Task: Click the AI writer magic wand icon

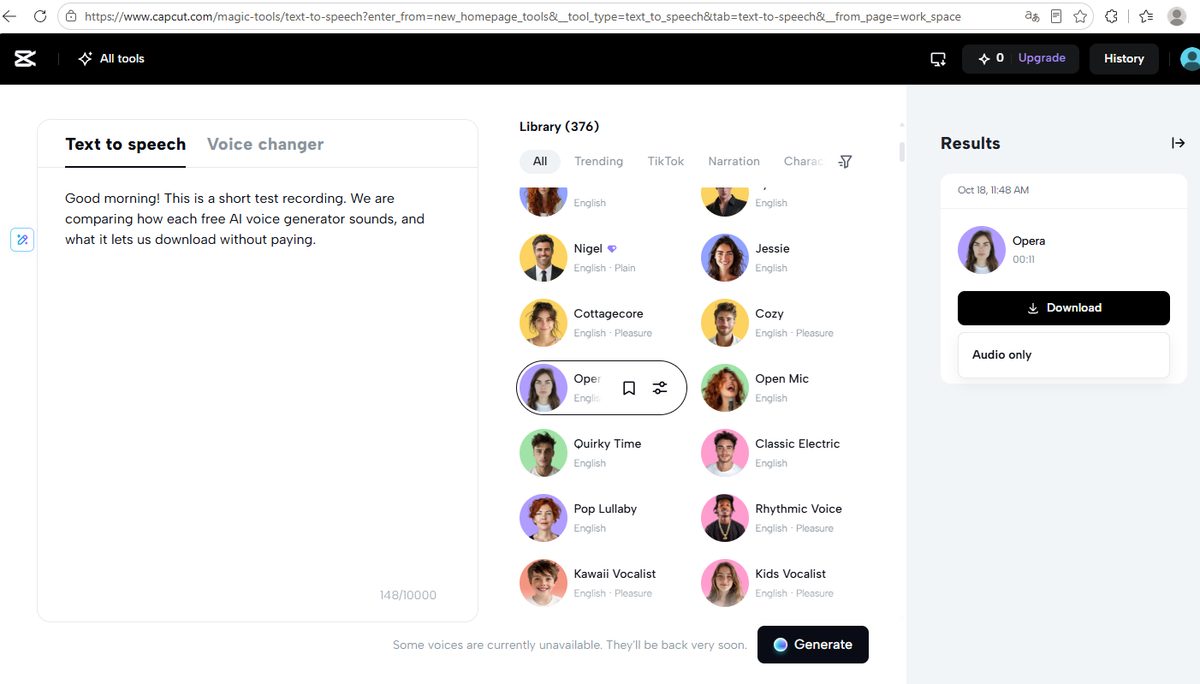Action: 23,239
